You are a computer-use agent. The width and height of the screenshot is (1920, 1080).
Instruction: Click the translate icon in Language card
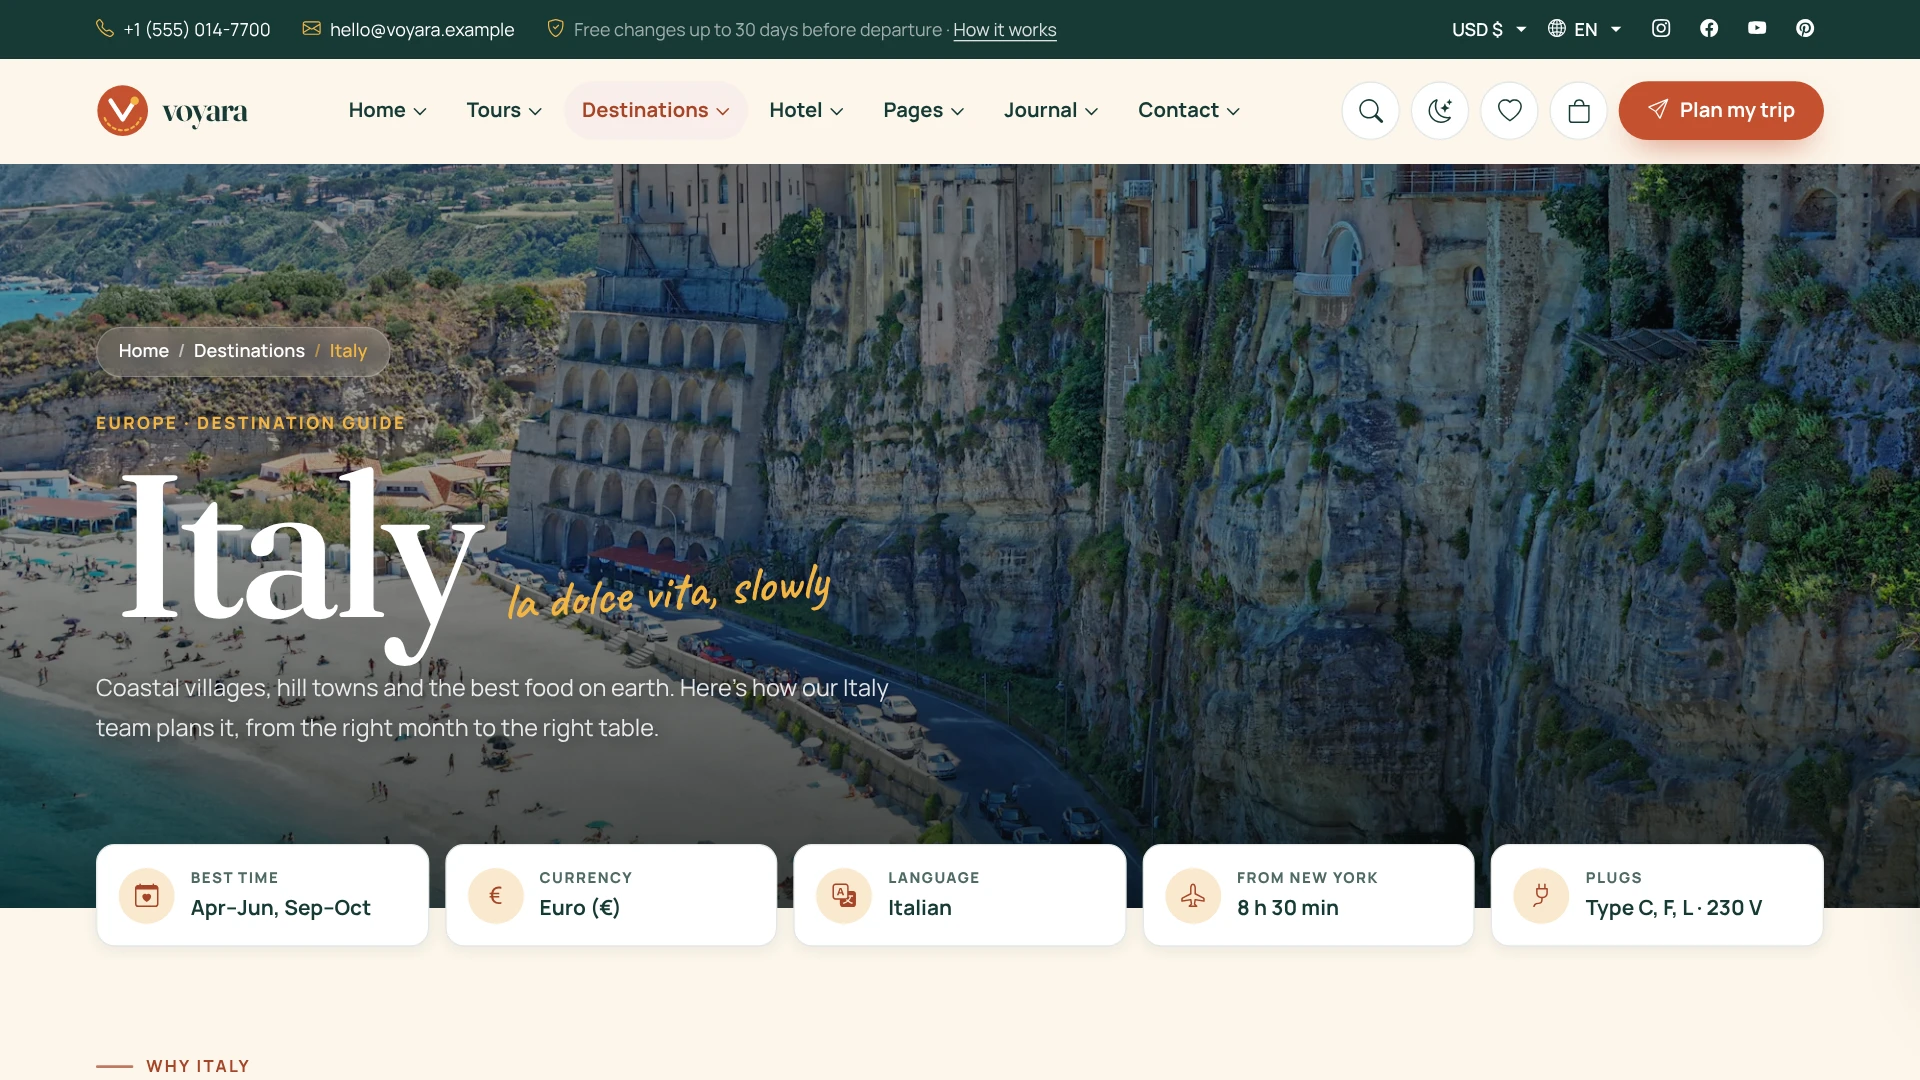[x=844, y=896]
